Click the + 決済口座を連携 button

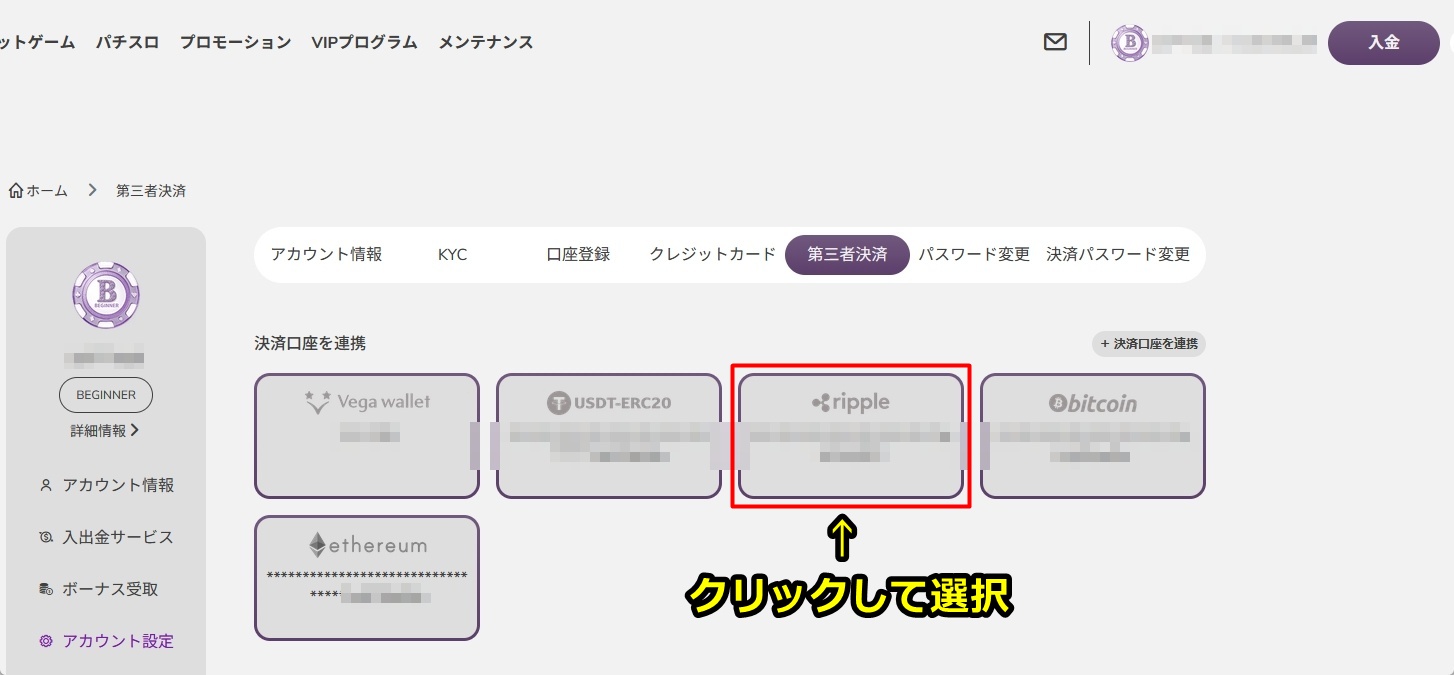[1149, 344]
